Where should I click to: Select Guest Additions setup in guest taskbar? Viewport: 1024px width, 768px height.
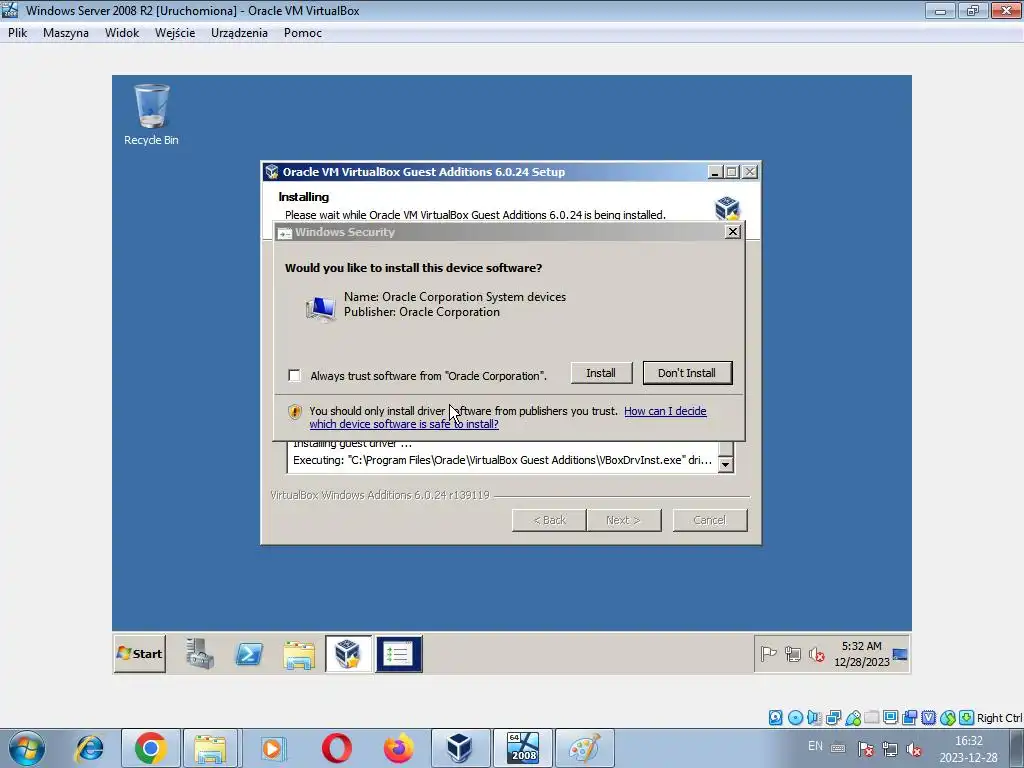click(x=348, y=654)
